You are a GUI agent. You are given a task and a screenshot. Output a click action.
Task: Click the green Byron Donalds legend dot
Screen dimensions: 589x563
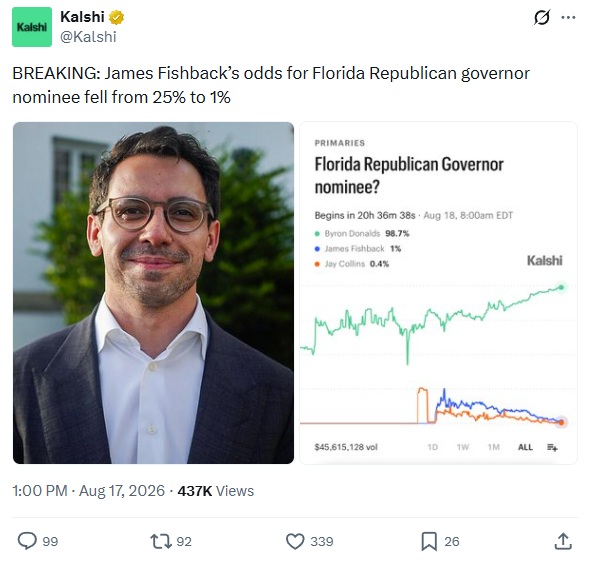pyautogui.click(x=317, y=234)
